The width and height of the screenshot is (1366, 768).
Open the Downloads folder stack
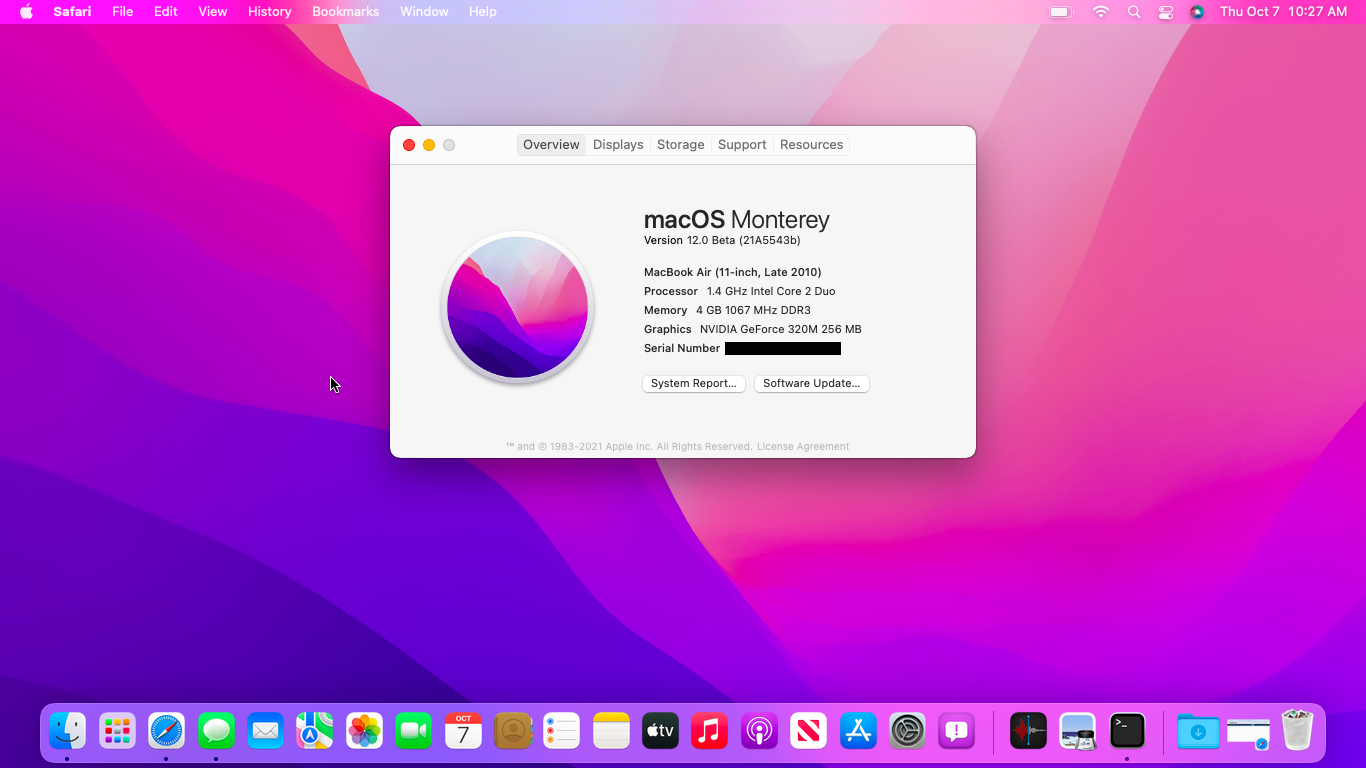[1198, 731]
